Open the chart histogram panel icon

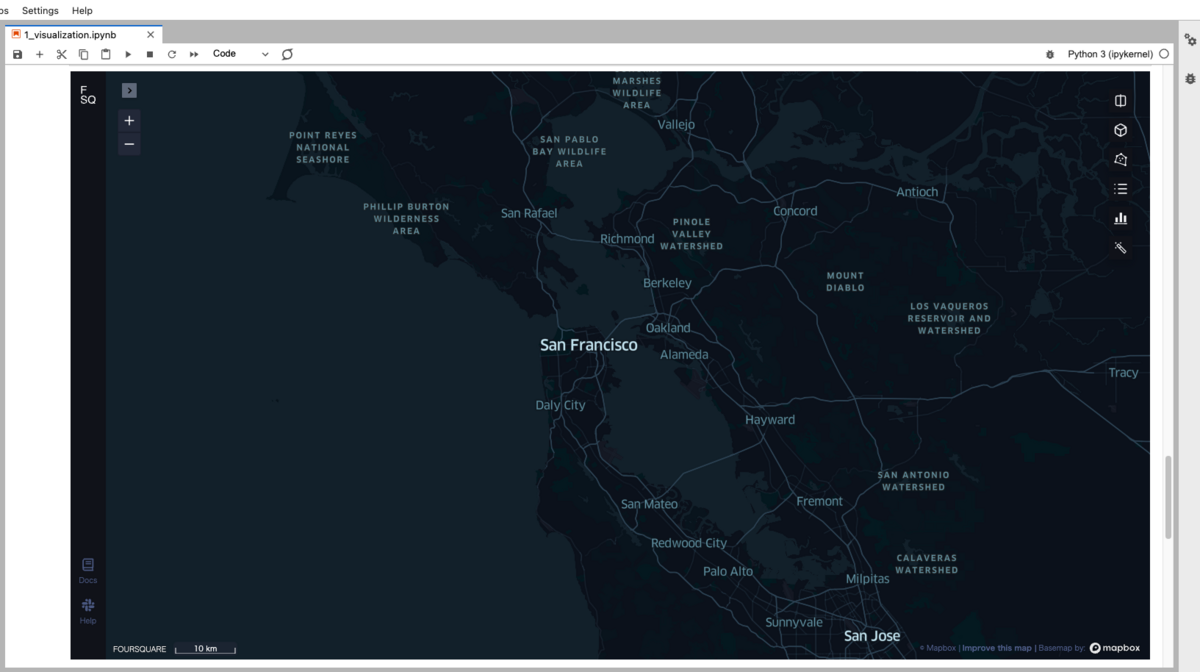pos(1119,218)
